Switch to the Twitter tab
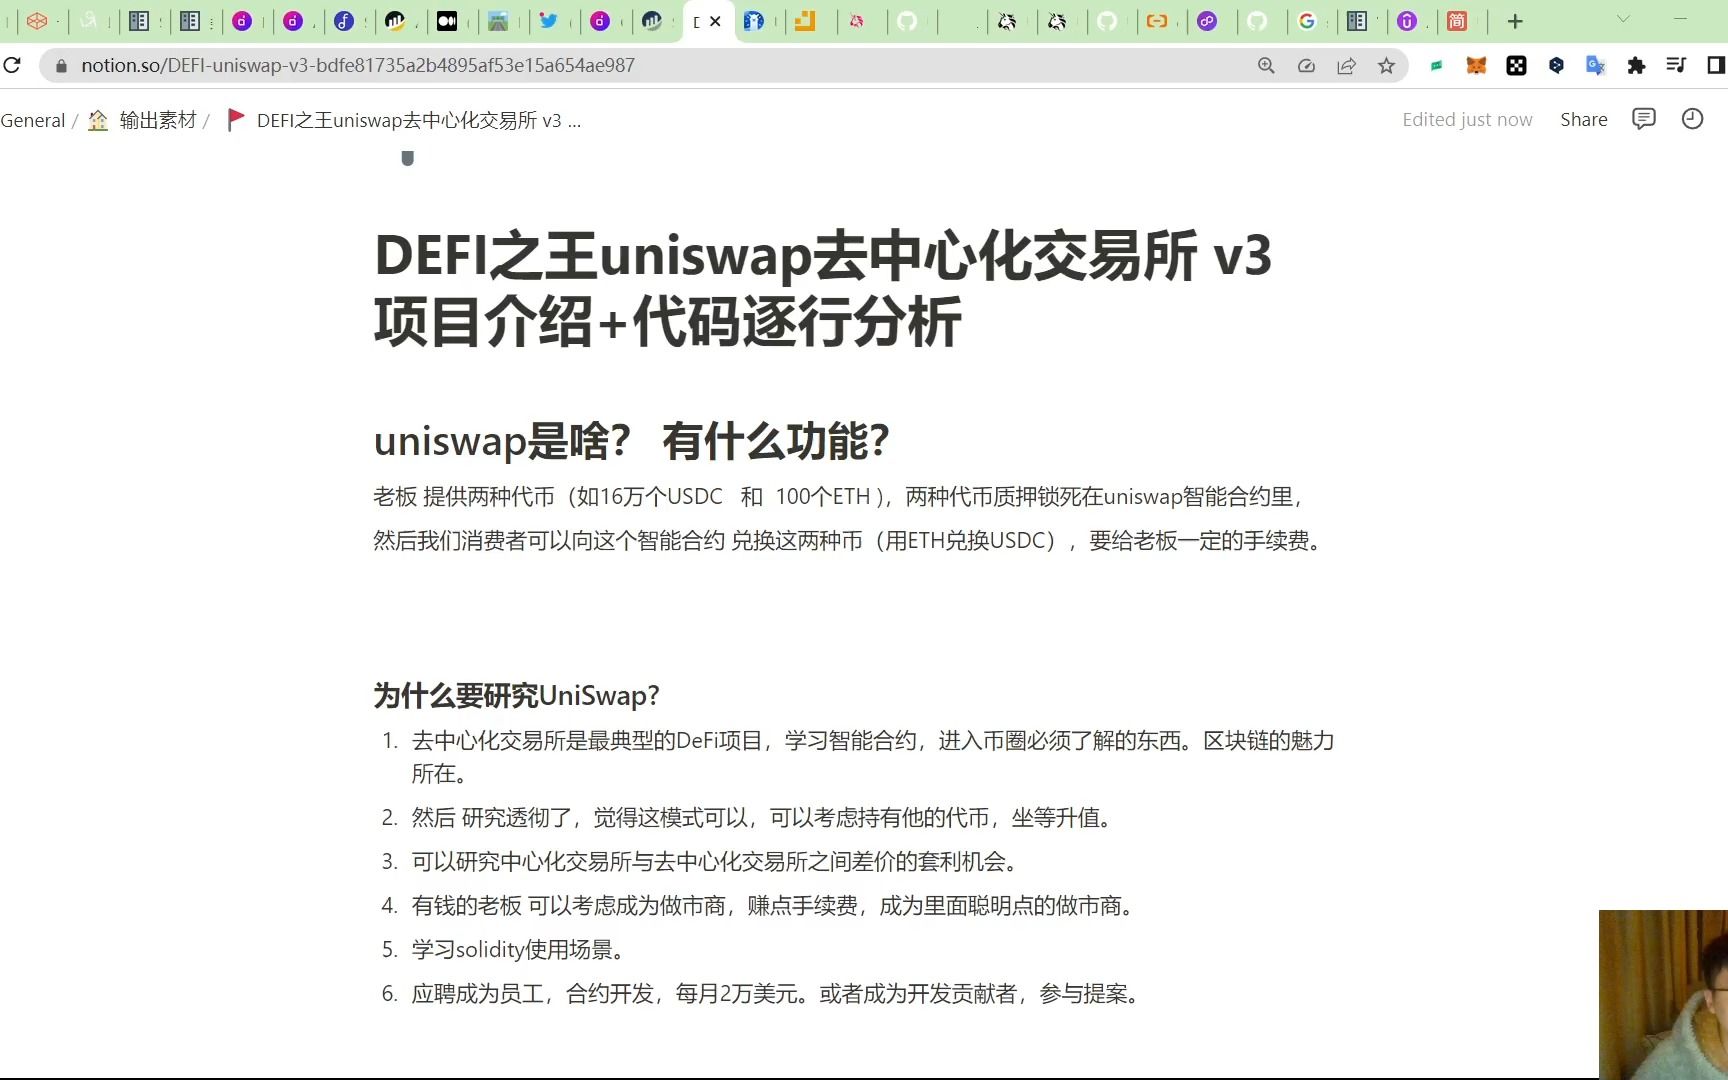Screen dimensions: 1728x1080 pyautogui.click(x=548, y=21)
